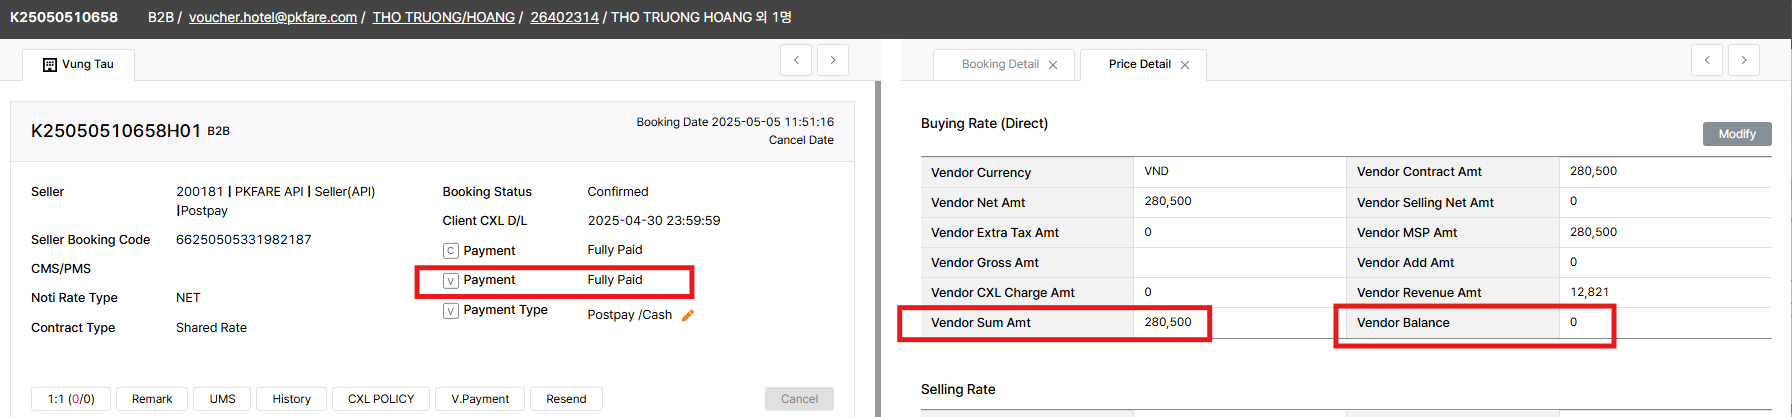Click the V marker beside Payment

(x=451, y=281)
